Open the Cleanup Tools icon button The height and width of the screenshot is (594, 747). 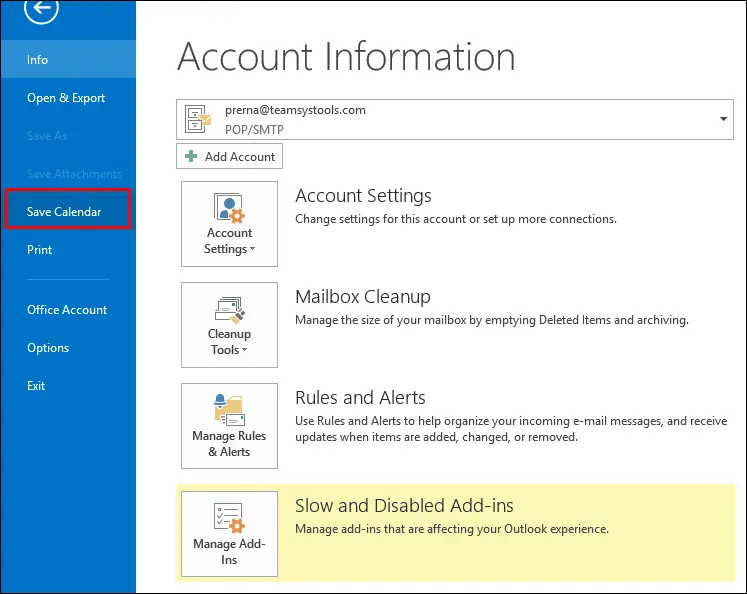[229, 324]
